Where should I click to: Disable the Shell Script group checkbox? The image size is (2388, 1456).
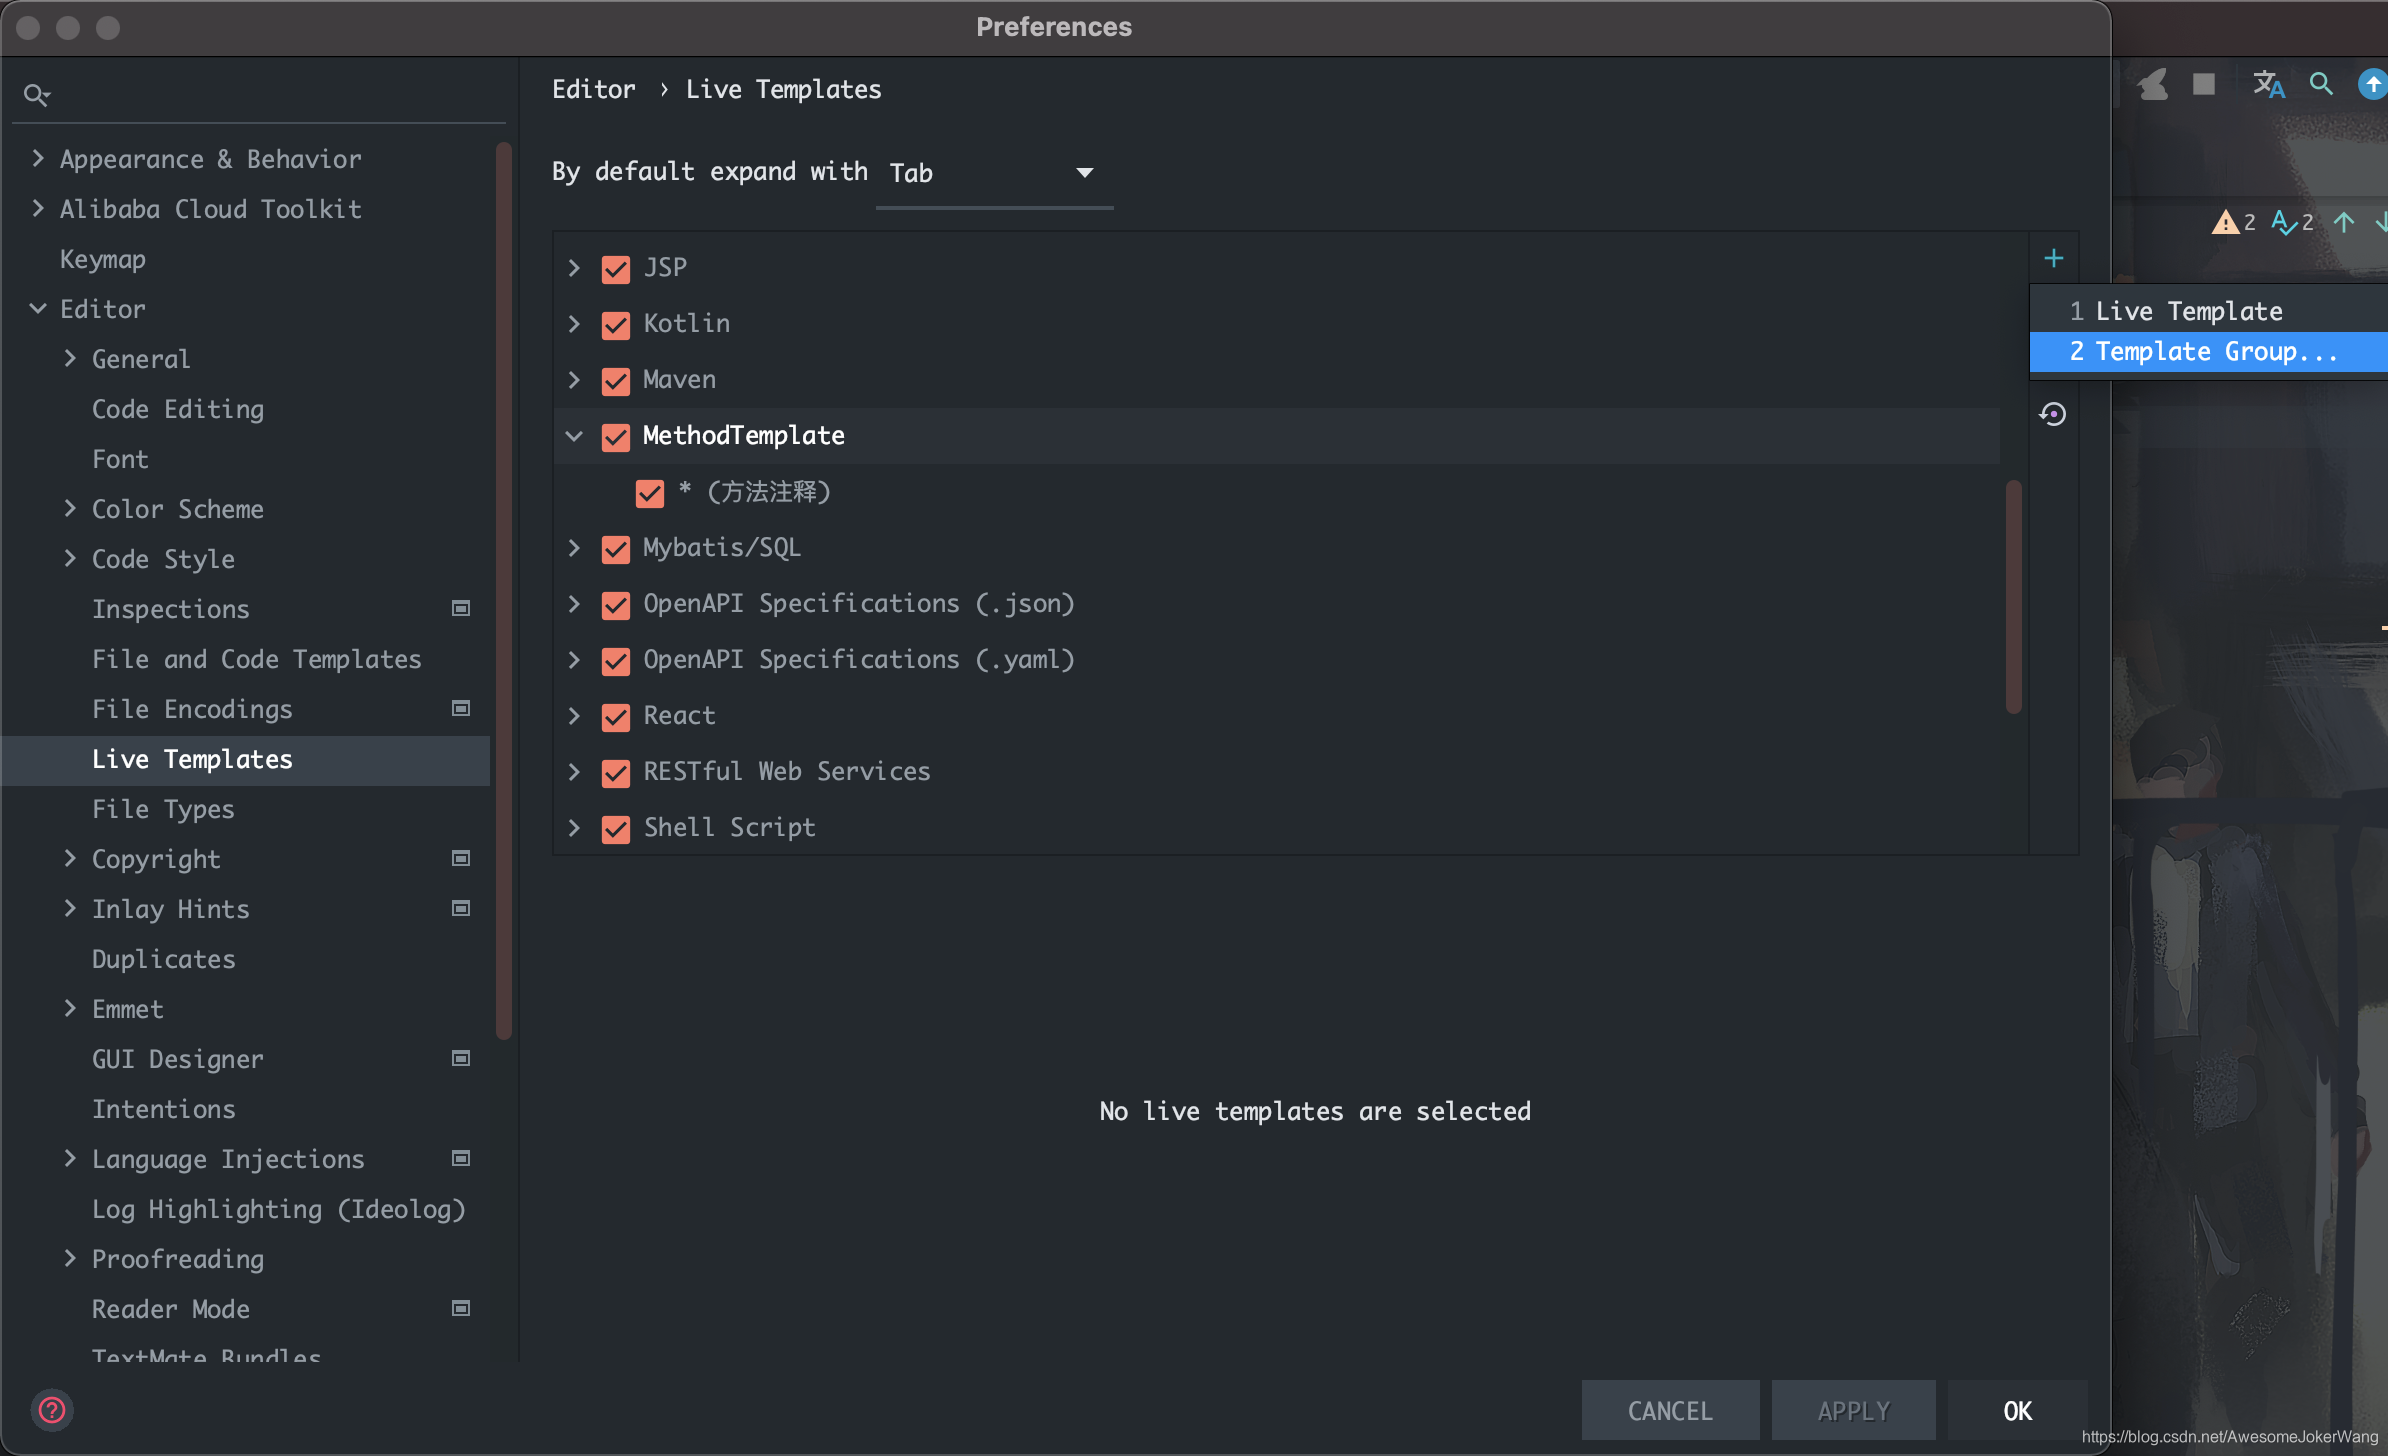[616, 828]
